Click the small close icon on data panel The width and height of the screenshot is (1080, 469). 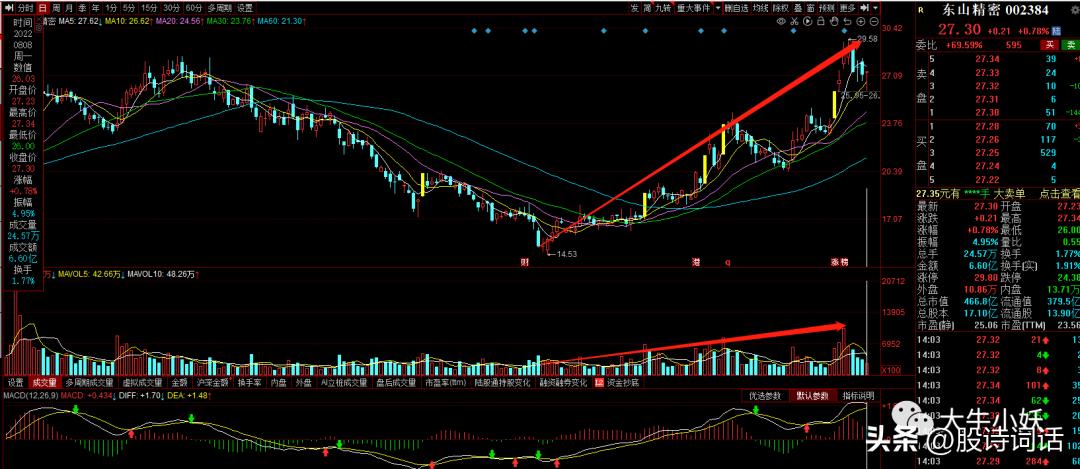pos(39,19)
